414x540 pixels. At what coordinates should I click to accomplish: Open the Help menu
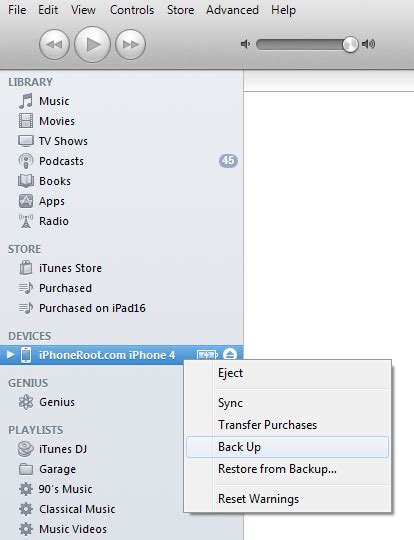(x=283, y=10)
